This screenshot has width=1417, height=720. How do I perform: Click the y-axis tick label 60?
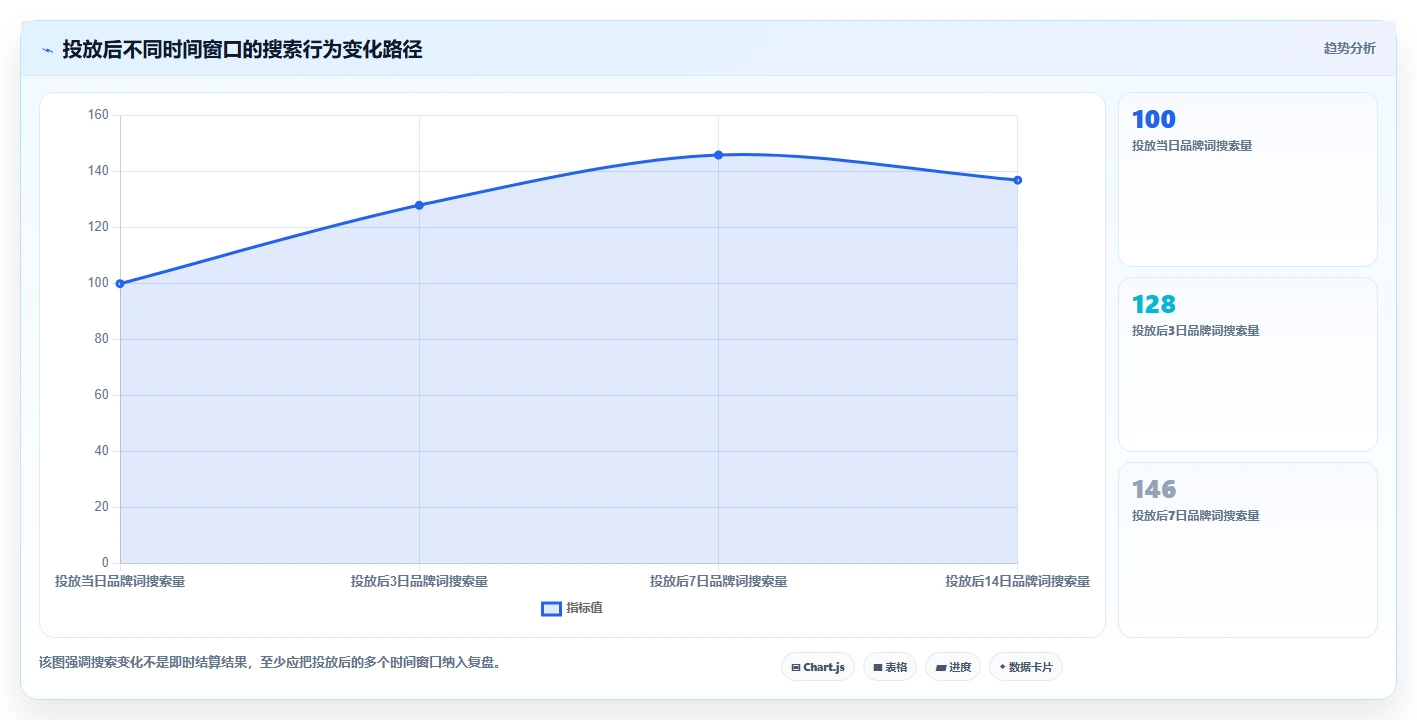click(x=101, y=395)
